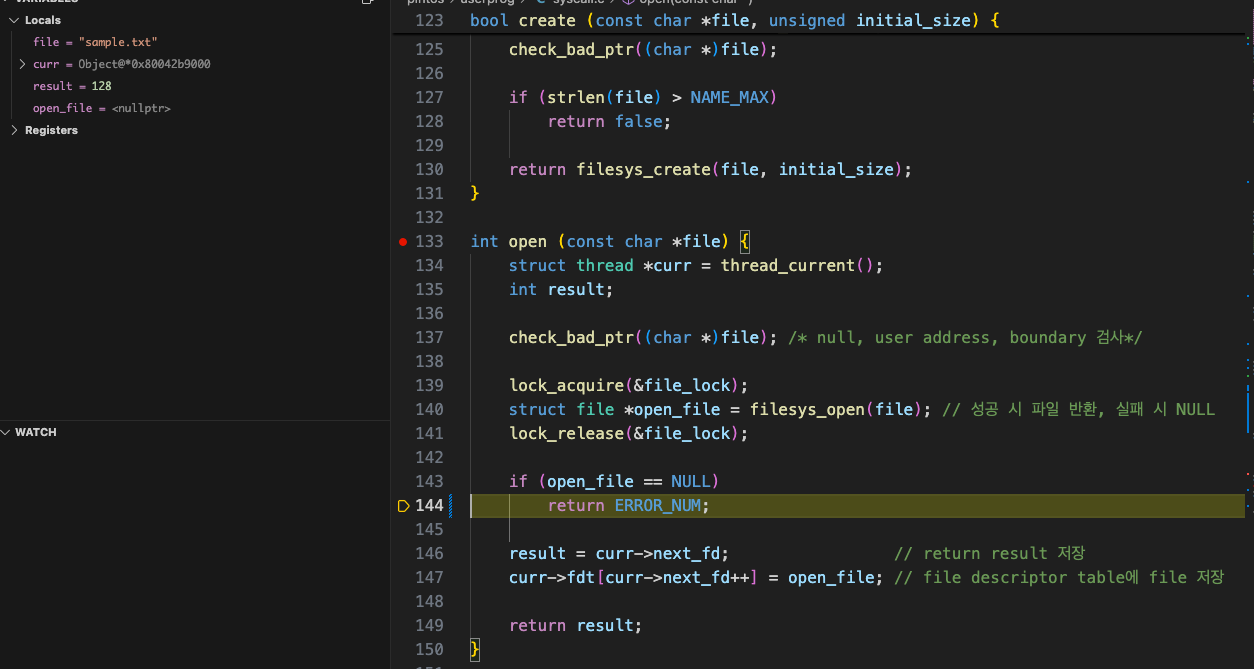The height and width of the screenshot is (669, 1254).
Task: Click the '// return result 저장' comment
Action: [989, 553]
